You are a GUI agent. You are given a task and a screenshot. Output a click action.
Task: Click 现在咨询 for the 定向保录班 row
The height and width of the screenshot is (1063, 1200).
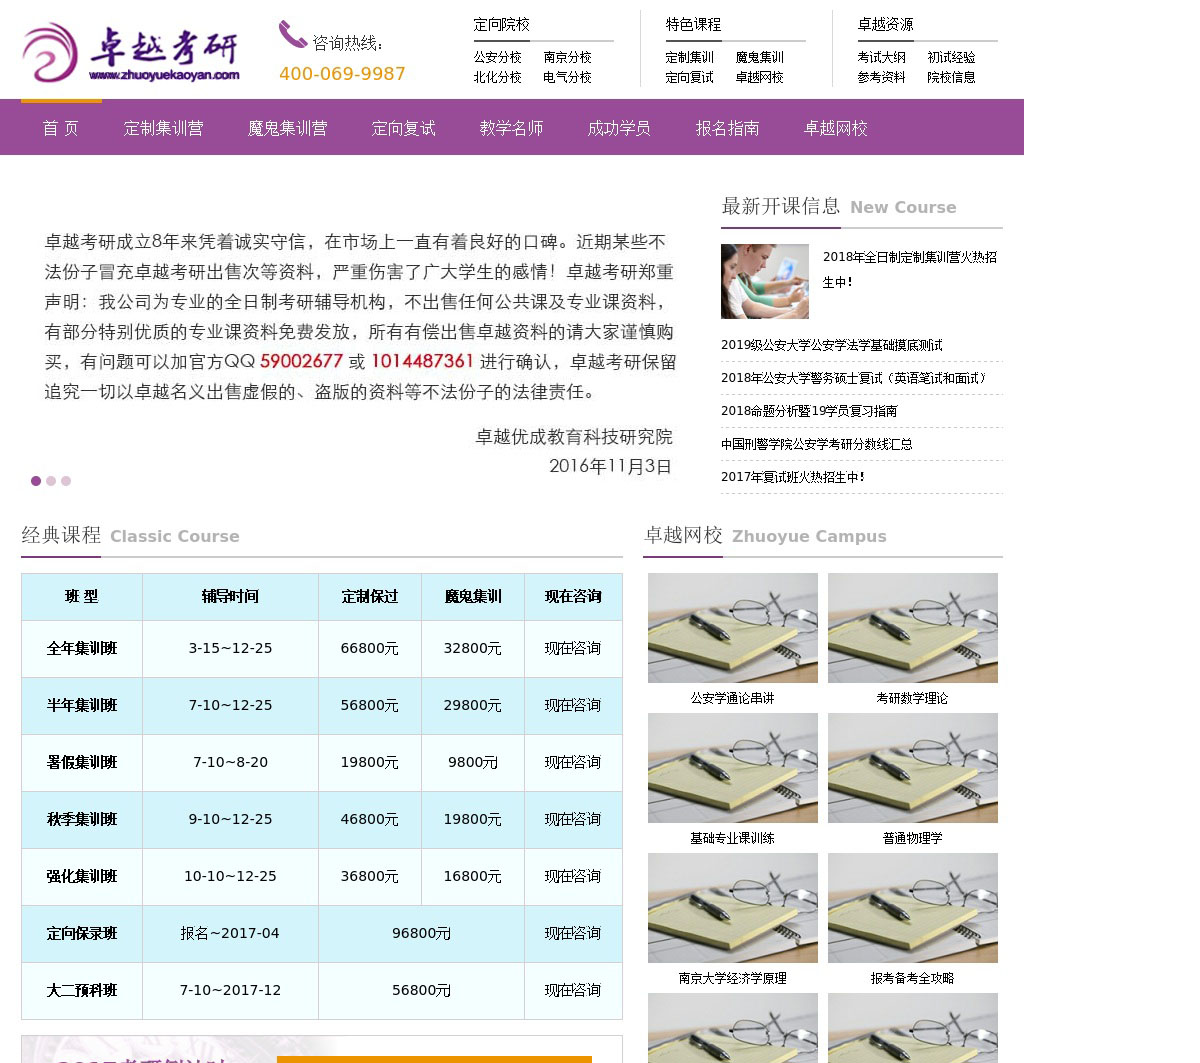coord(572,933)
